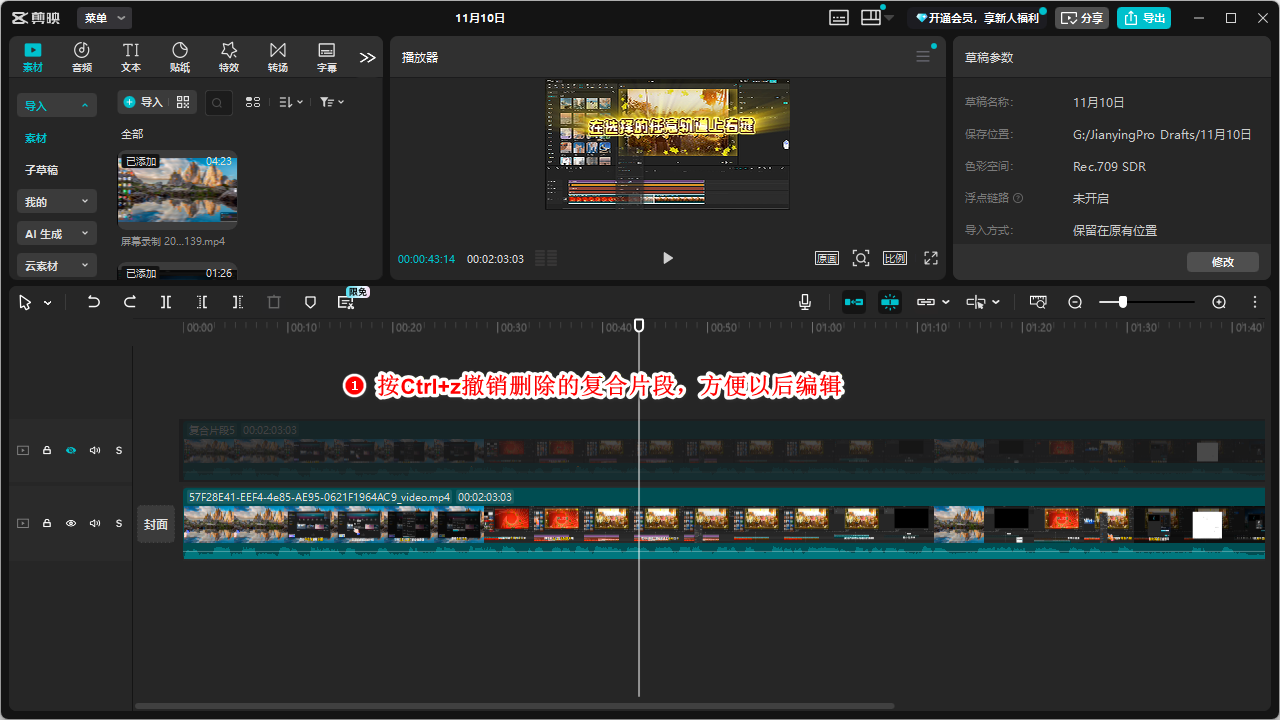Select the split clip tool

pyautogui.click(x=166, y=302)
